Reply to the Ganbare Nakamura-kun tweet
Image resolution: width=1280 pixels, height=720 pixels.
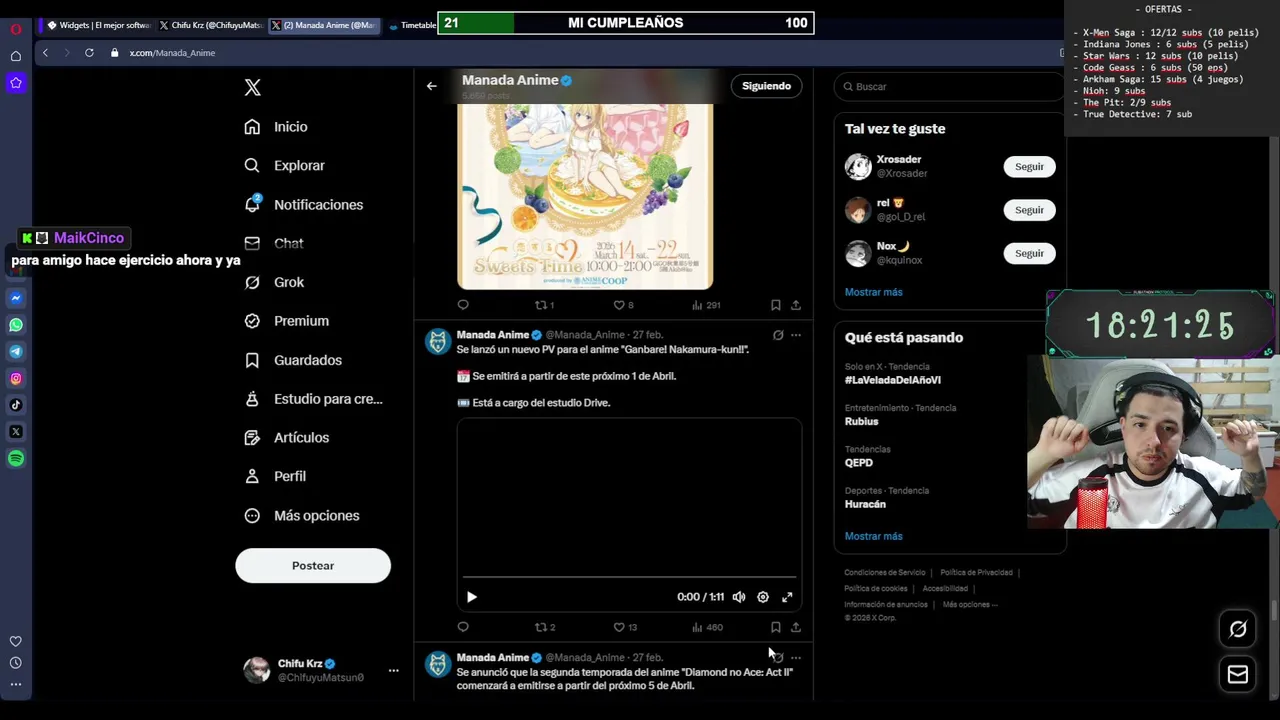(x=463, y=627)
